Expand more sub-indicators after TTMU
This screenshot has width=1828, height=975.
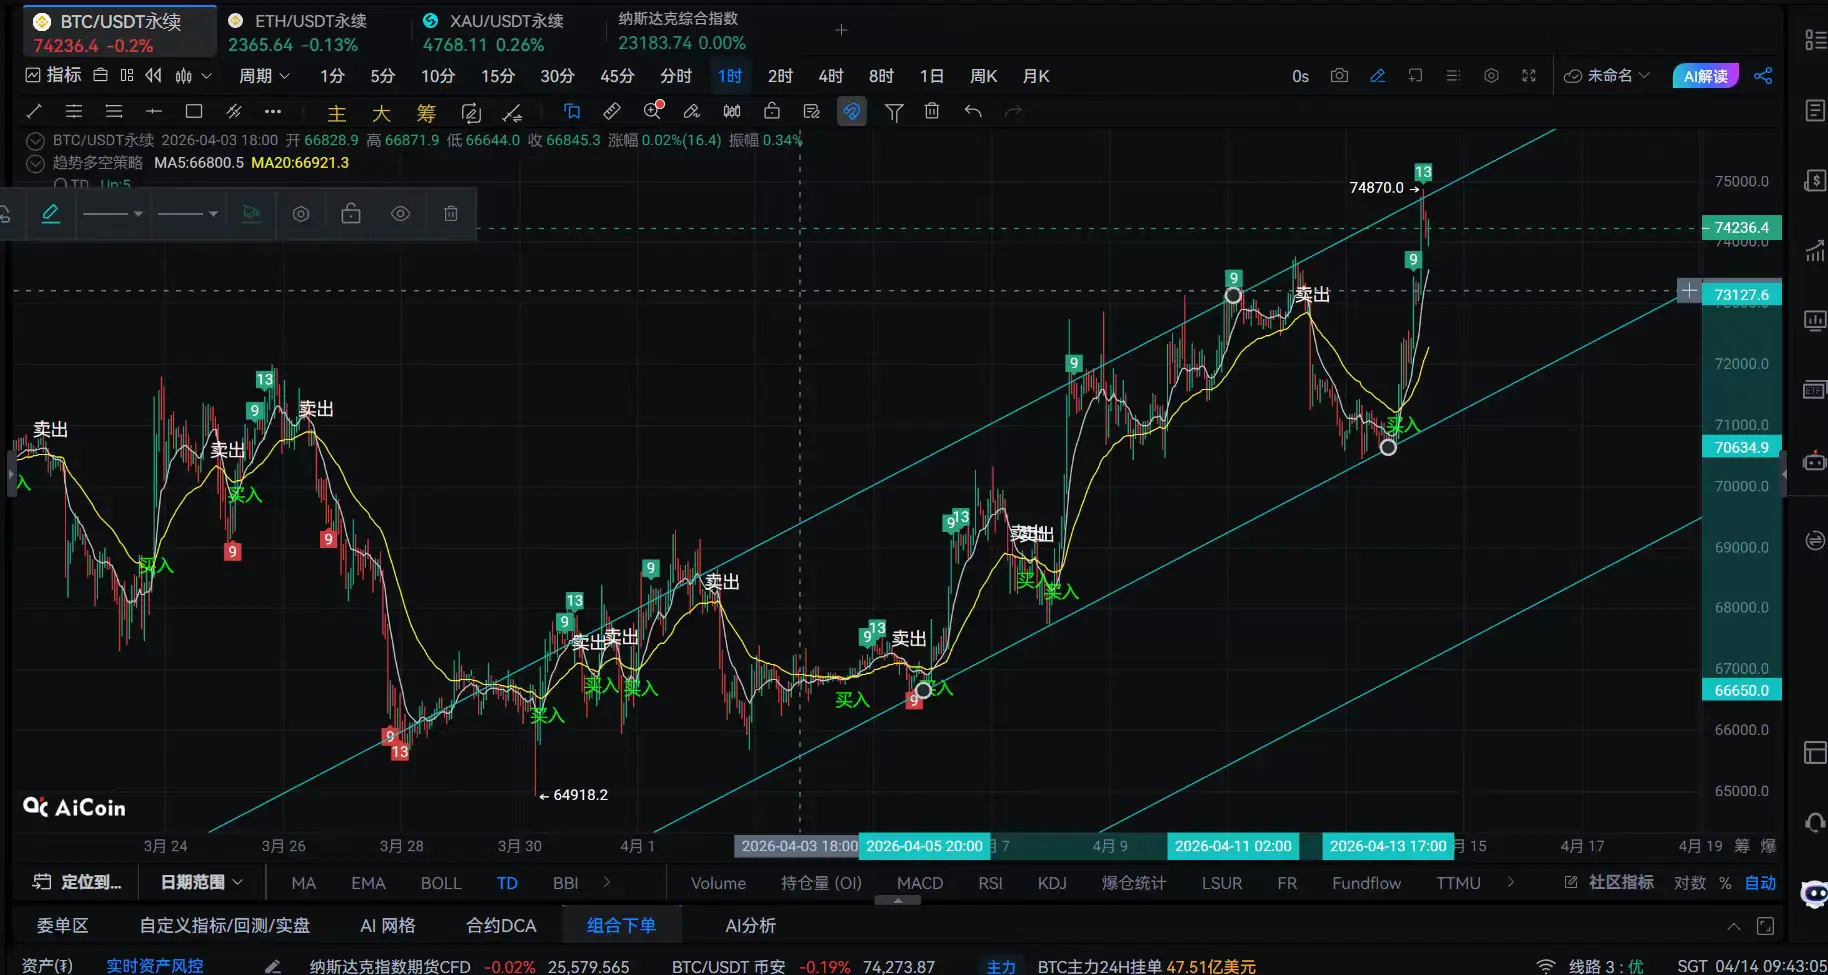point(1511,882)
